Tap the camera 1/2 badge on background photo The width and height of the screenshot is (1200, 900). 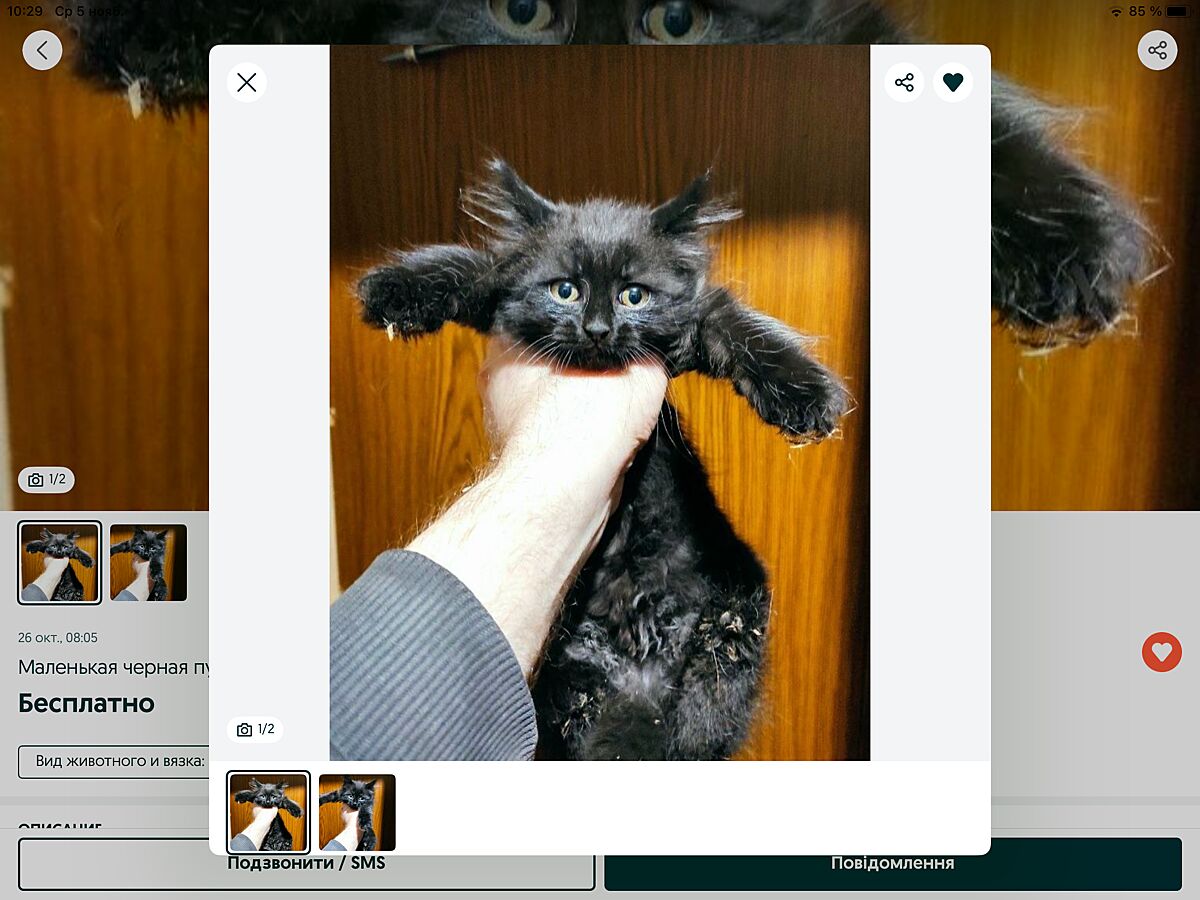click(47, 480)
